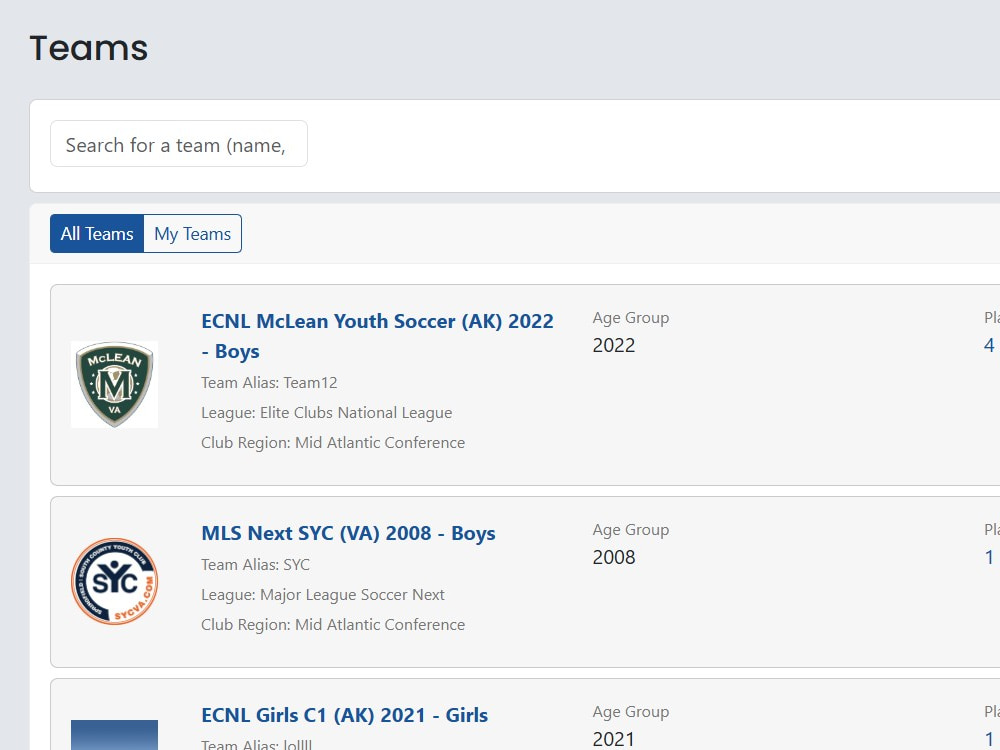Select the All Teams tab
Viewport: 1000px width, 750px height.
coord(97,233)
